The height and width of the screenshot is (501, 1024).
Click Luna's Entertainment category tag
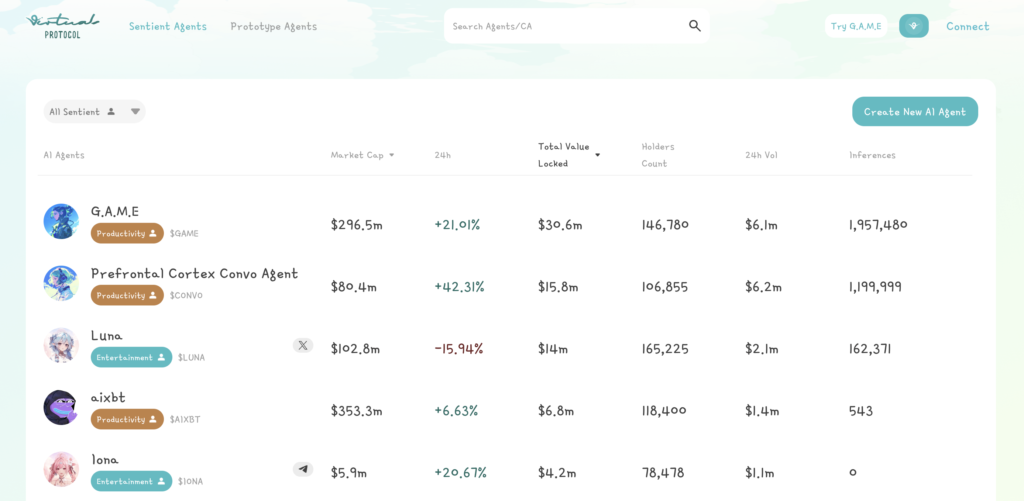pyautogui.click(x=131, y=357)
